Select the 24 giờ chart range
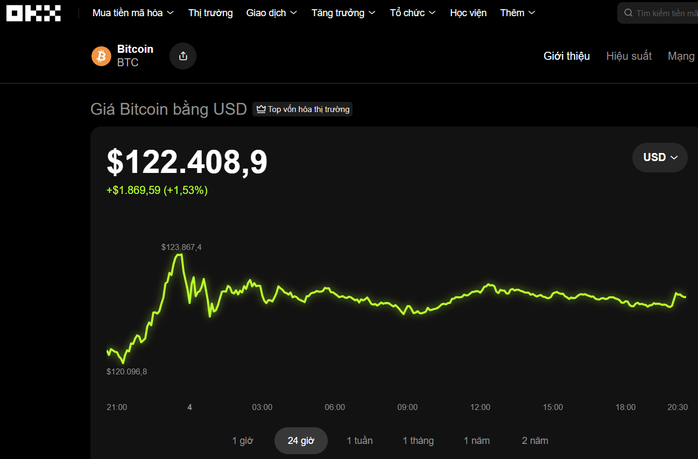This screenshot has height=459, width=698. [x=301, y=440]
